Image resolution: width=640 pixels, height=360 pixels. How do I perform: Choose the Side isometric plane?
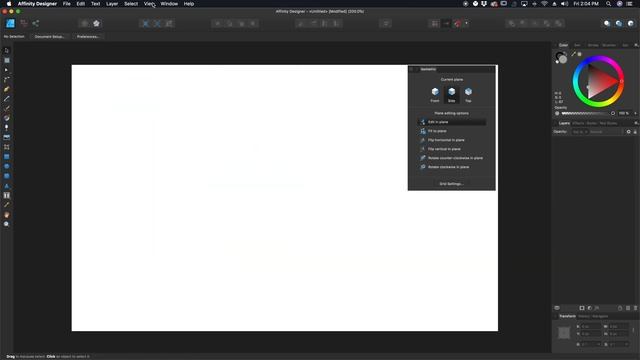(x=451, y=94)
